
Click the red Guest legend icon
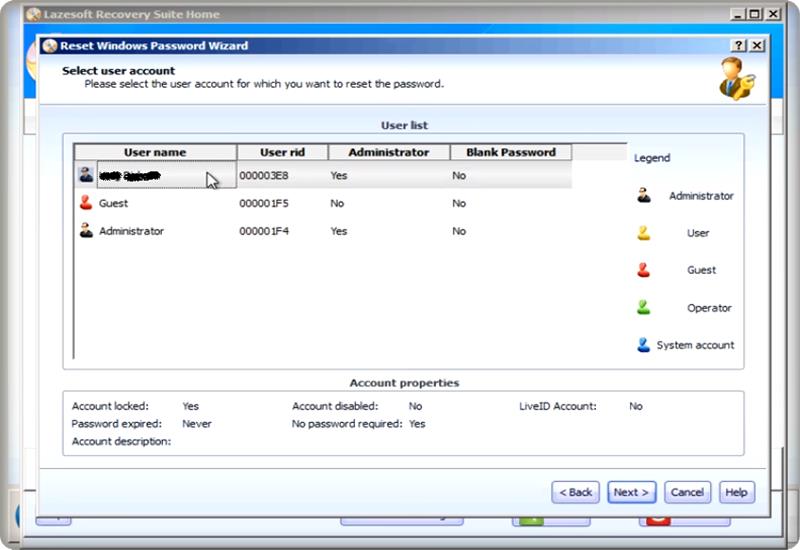tap(644, 270)
